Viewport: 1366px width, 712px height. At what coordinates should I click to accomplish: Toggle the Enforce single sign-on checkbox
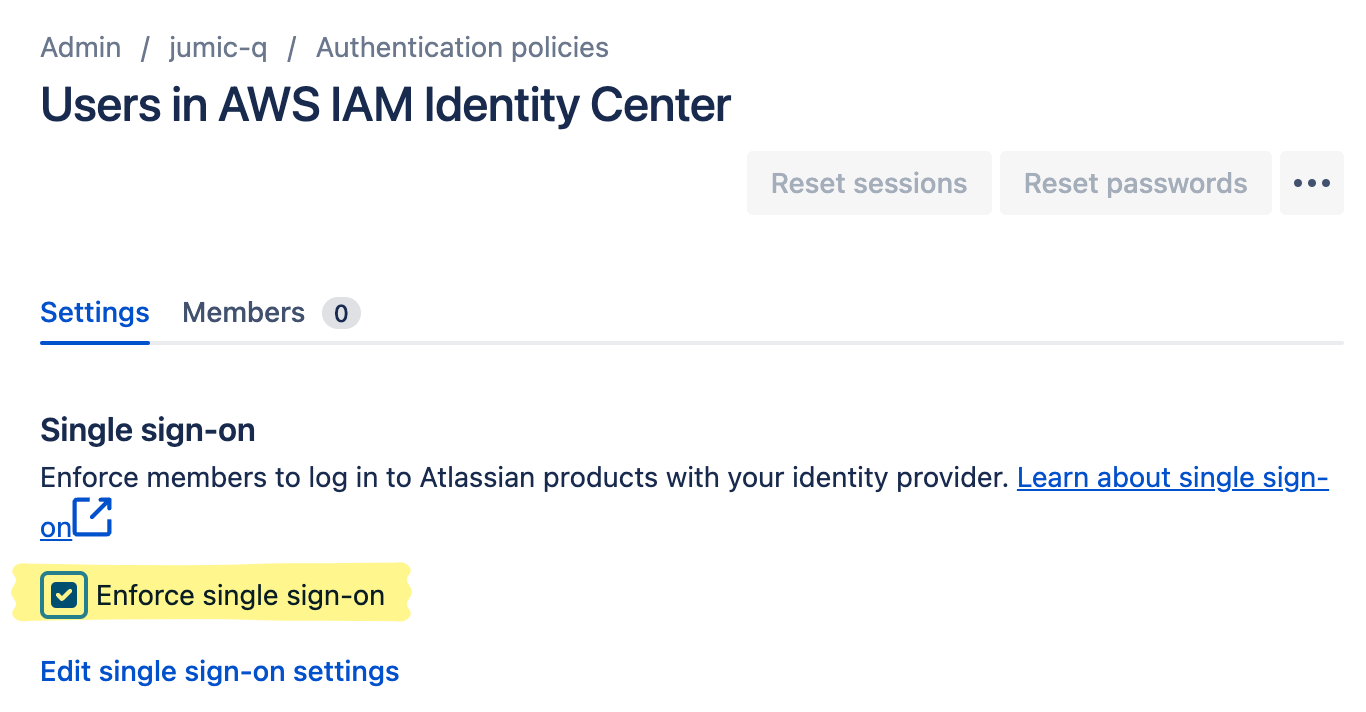(x=64, y=596)
